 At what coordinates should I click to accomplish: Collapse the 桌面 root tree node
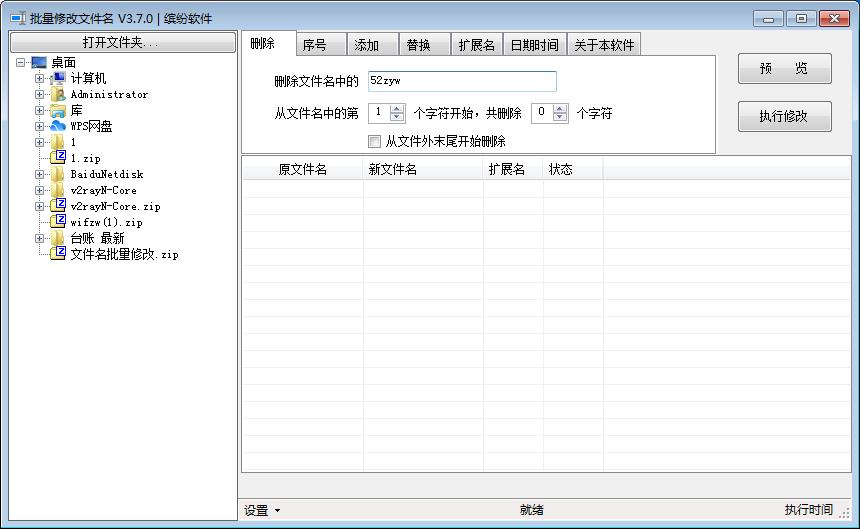click(21, 62)
